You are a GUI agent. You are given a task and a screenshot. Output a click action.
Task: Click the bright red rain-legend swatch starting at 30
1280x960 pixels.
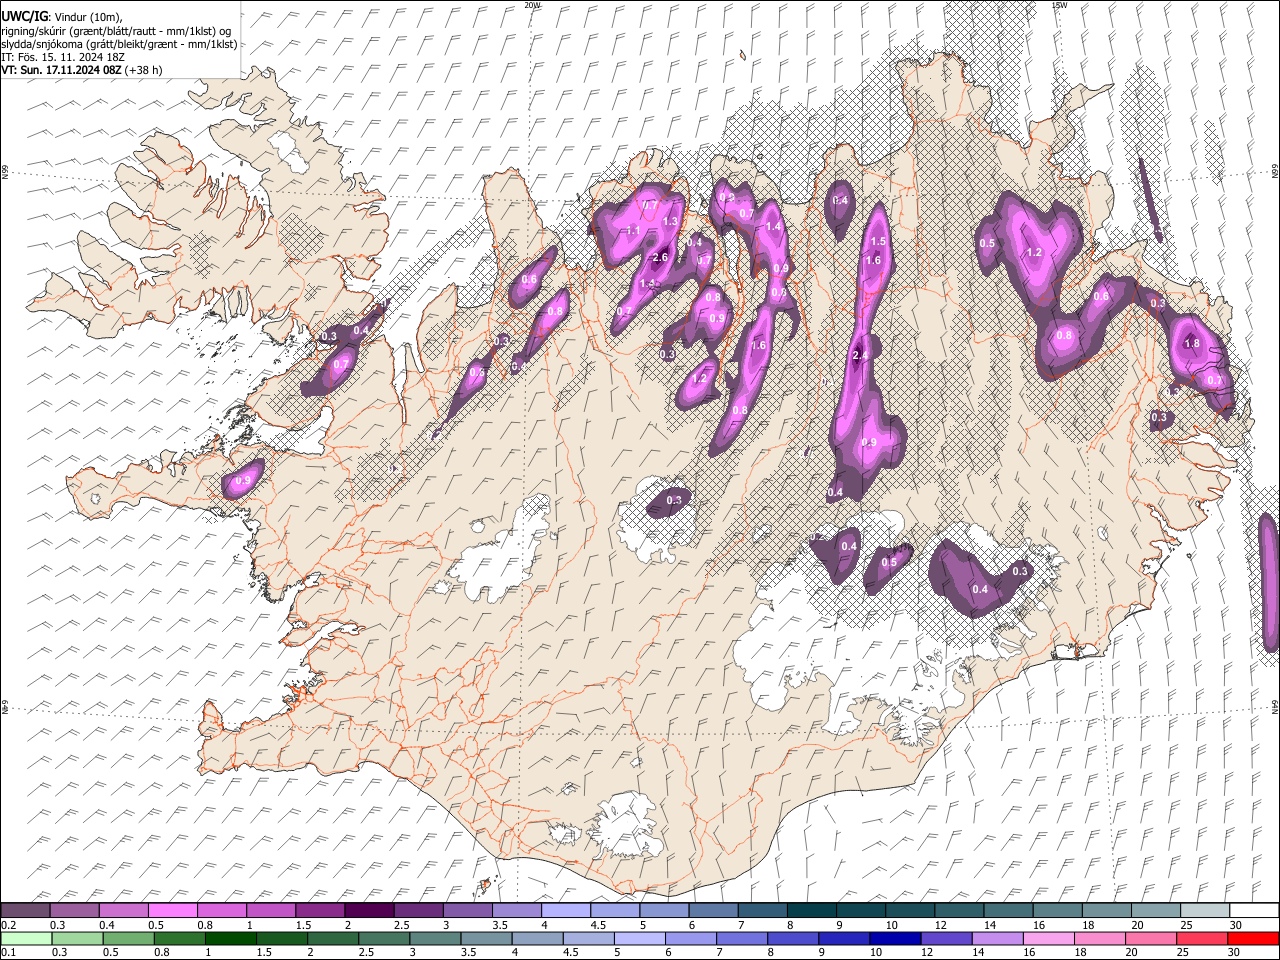click(x=1252, y=938)
